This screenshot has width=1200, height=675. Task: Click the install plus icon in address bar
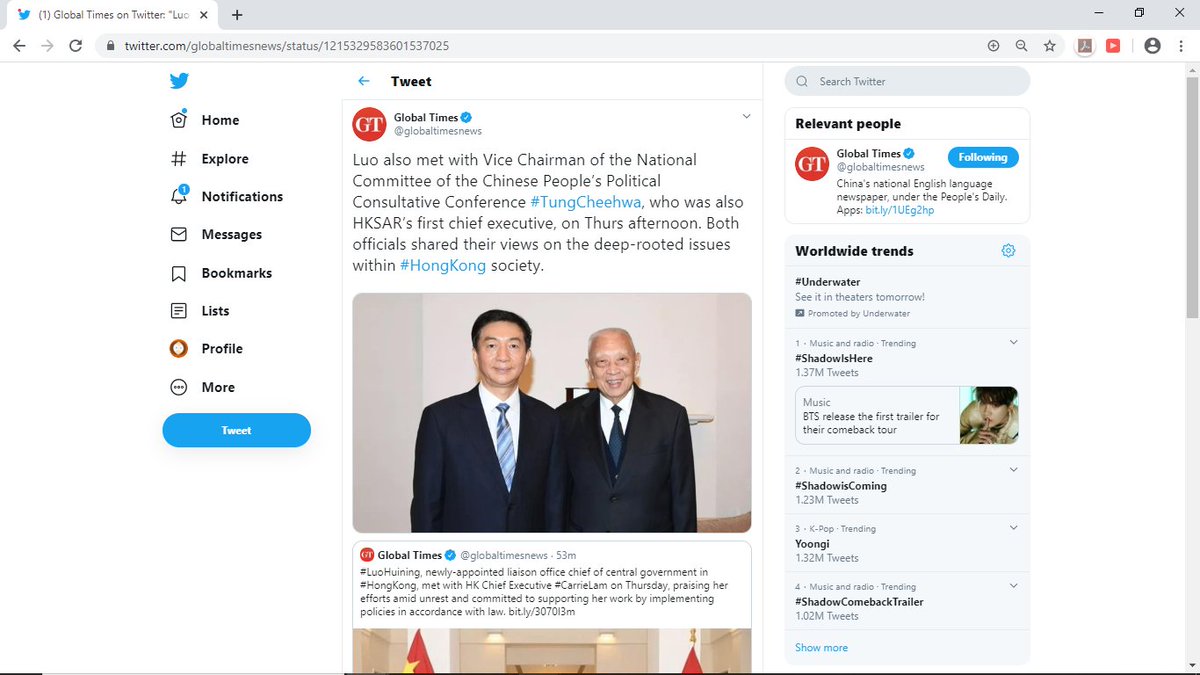993,46
